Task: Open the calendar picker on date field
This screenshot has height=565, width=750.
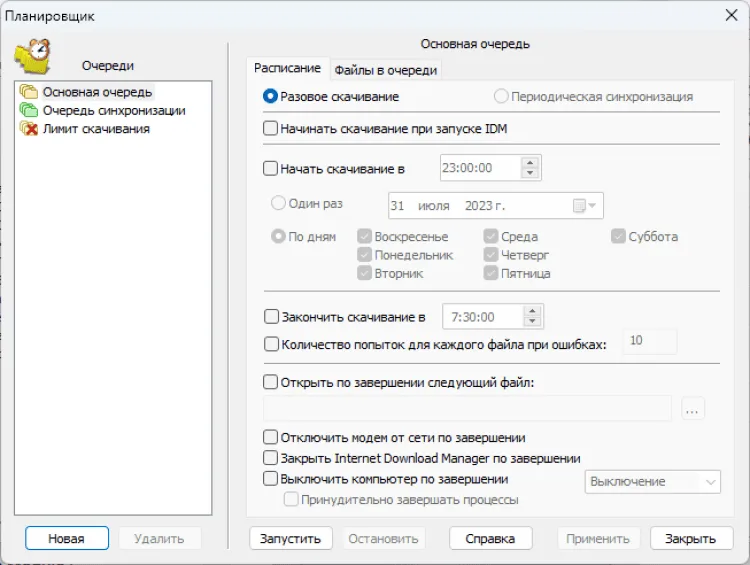Action: 584,206
